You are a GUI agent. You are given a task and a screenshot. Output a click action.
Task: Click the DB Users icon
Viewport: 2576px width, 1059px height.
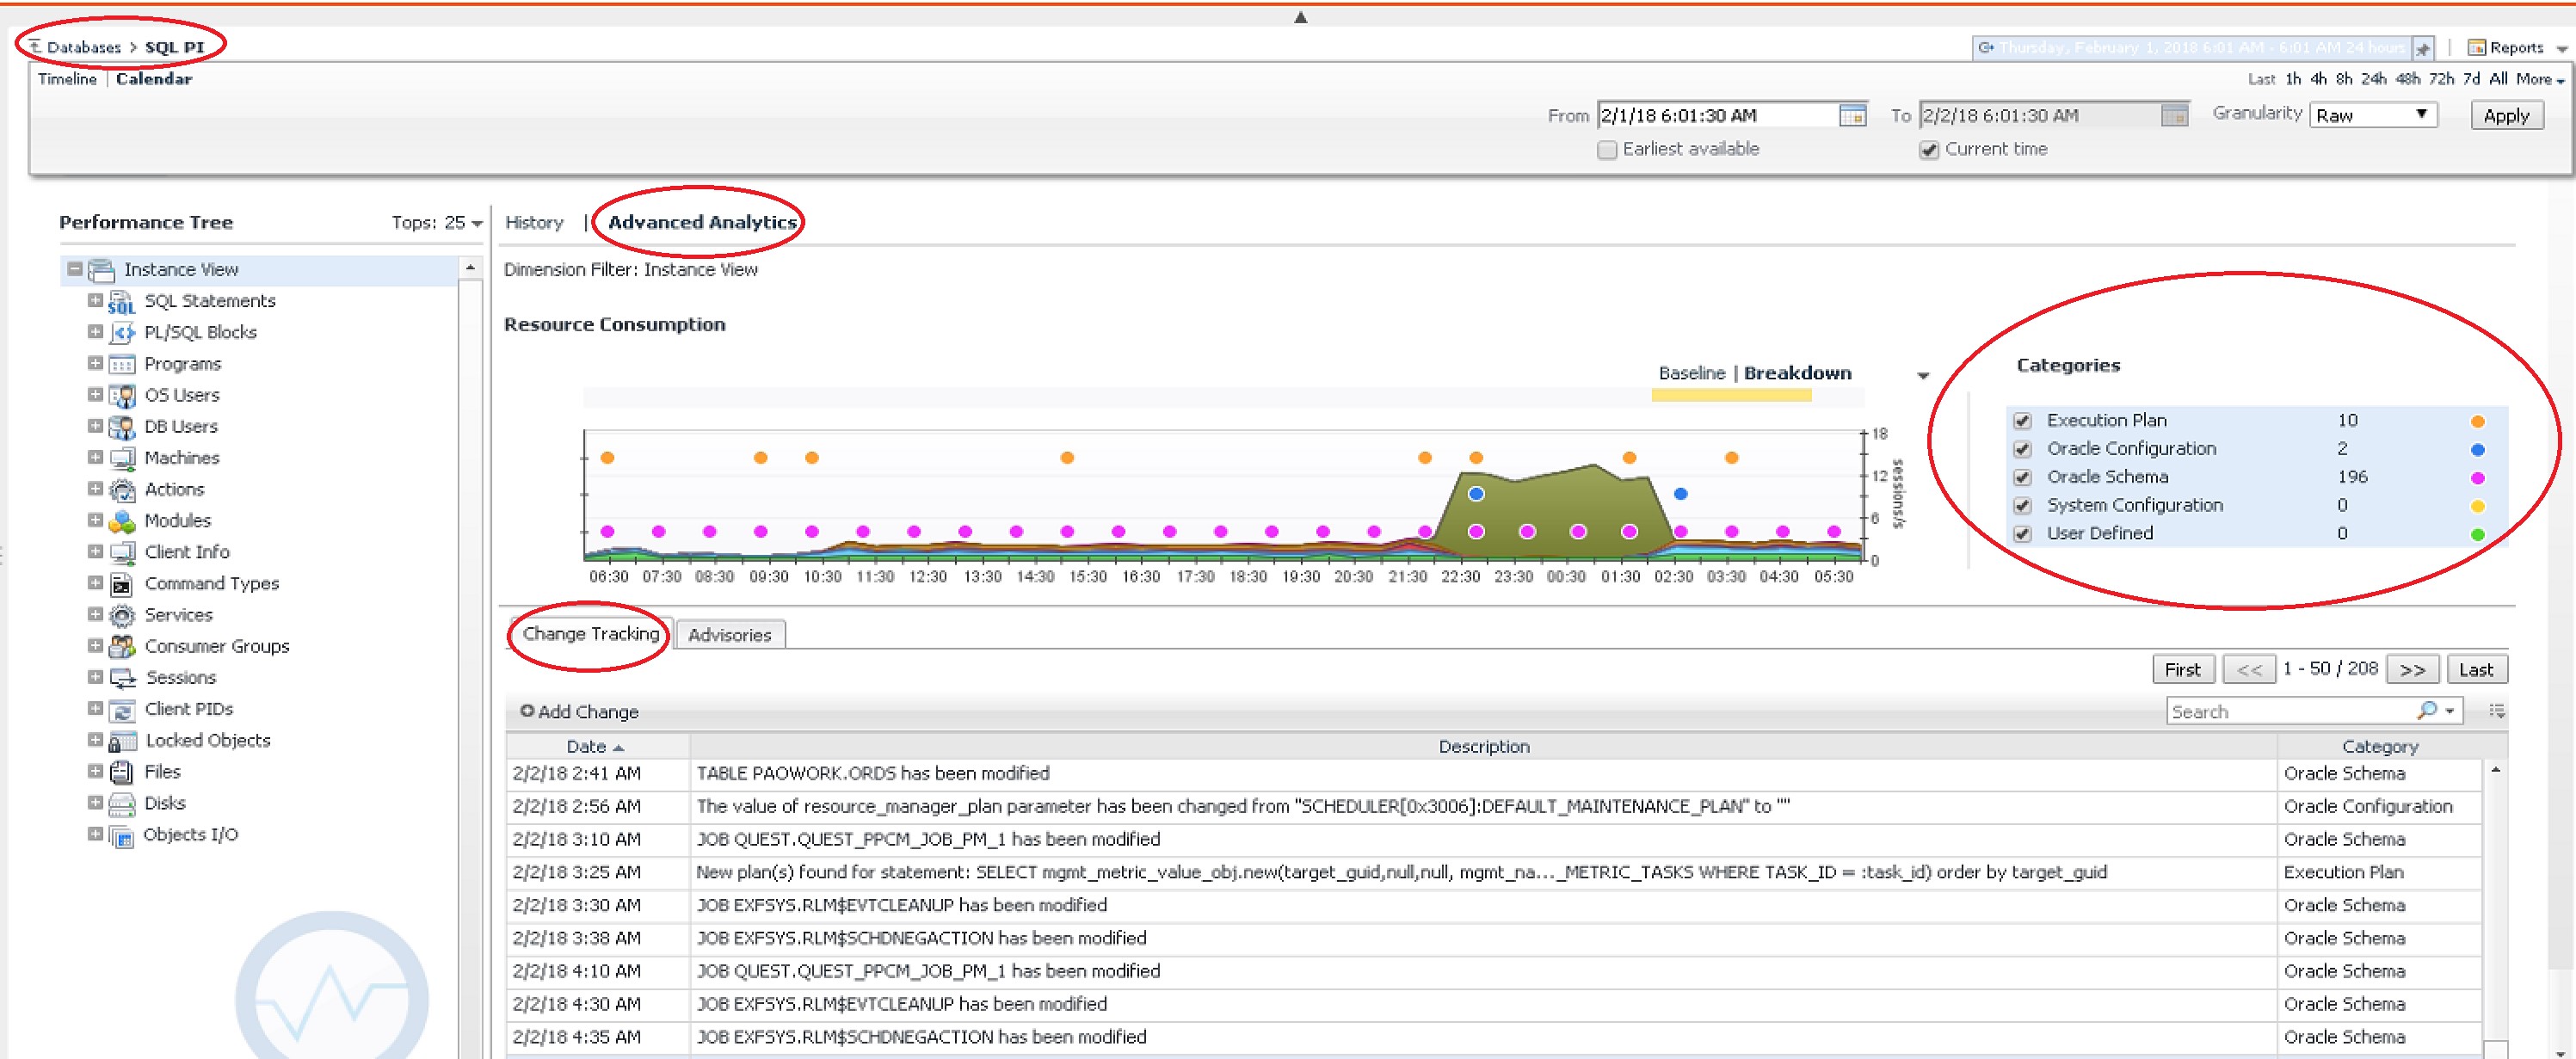pos(121,427)
